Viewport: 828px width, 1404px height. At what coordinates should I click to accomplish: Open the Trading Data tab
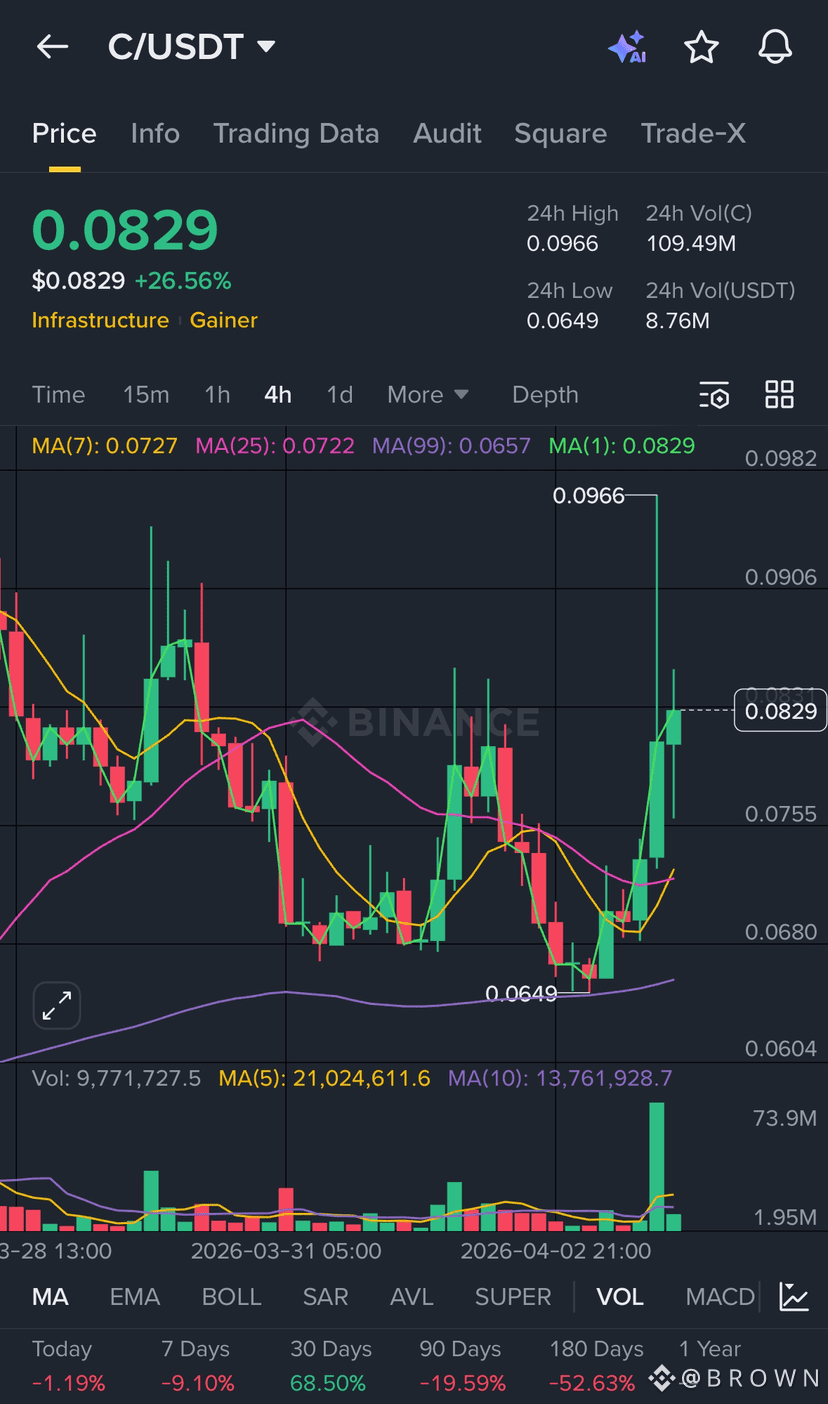(296, 134)
